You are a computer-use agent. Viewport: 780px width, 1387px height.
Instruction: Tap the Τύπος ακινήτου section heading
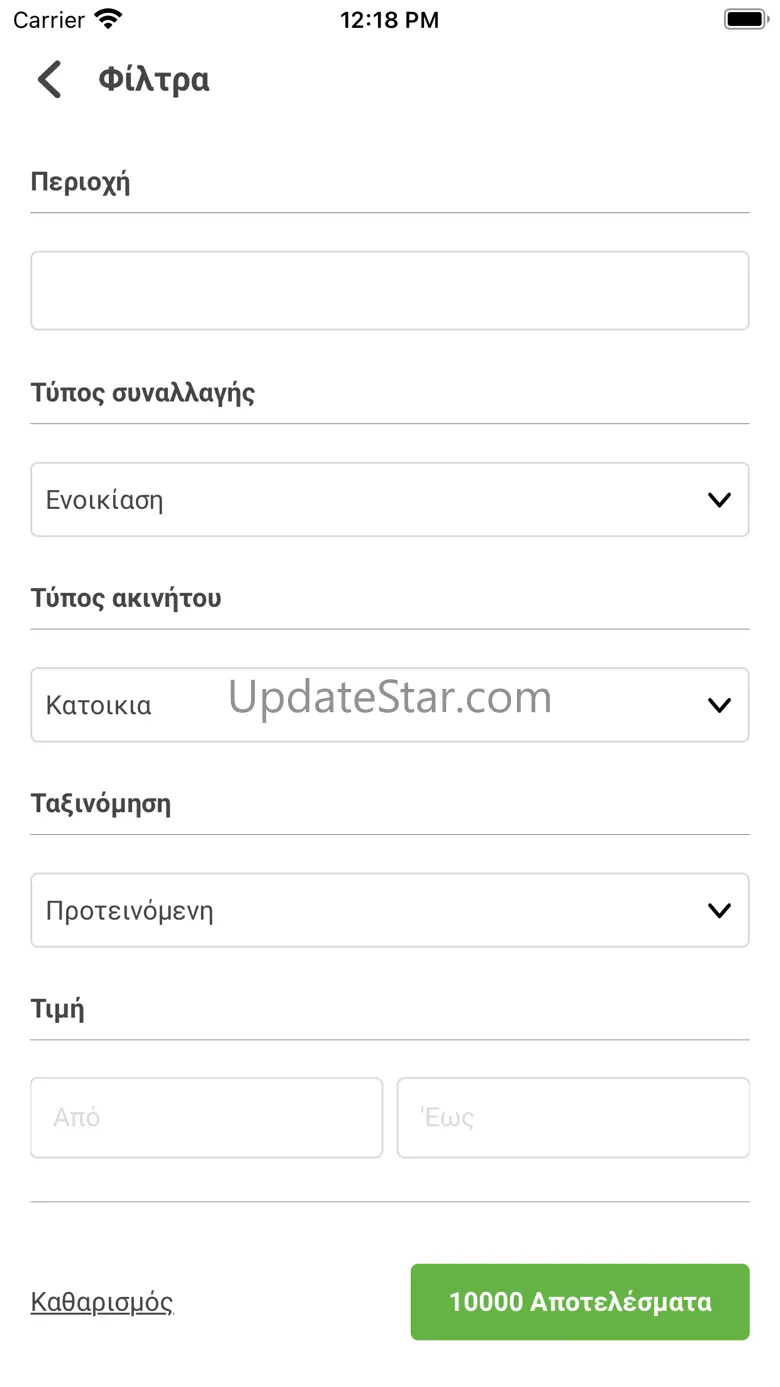pos(126,598)
